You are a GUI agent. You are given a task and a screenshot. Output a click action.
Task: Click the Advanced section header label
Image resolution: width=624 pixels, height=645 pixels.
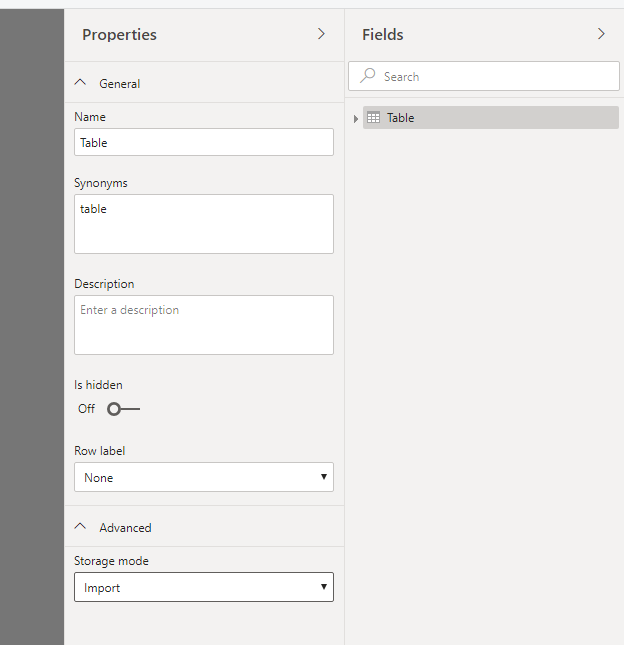[125, 528]
